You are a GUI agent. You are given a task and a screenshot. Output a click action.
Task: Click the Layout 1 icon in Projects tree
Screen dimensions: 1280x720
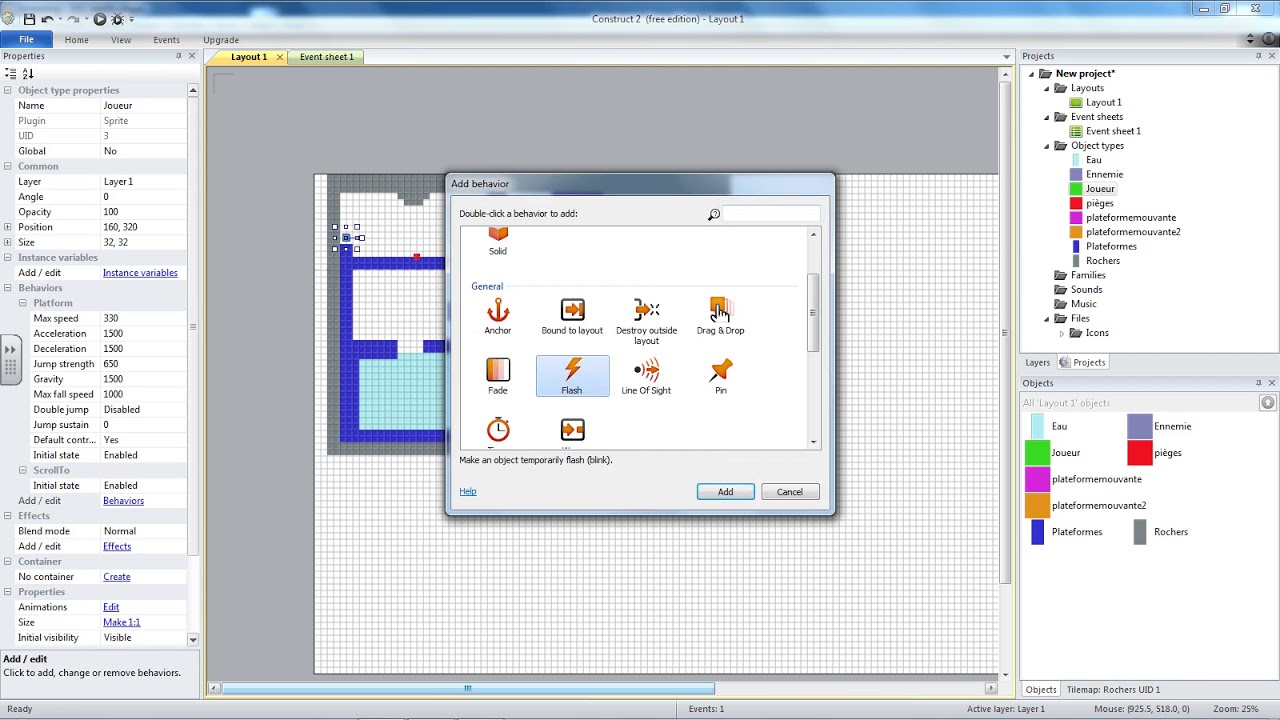[1076, 102]
